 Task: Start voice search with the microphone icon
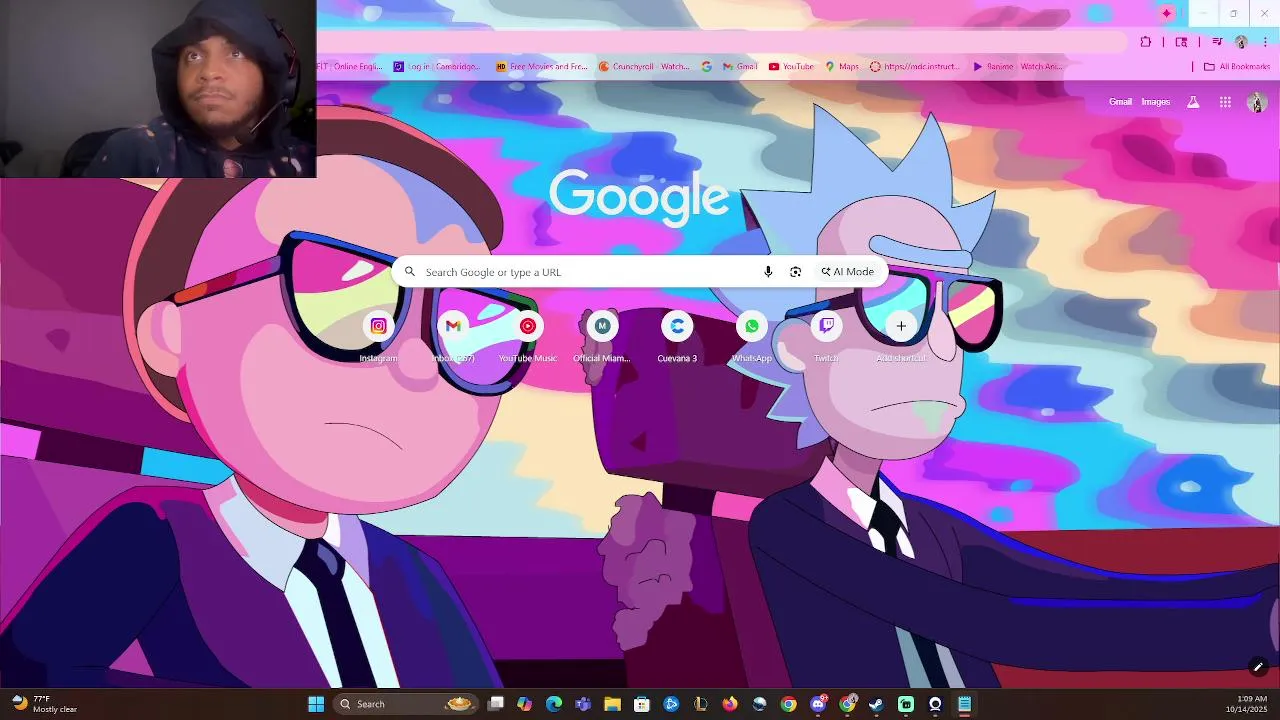point(768,272)
